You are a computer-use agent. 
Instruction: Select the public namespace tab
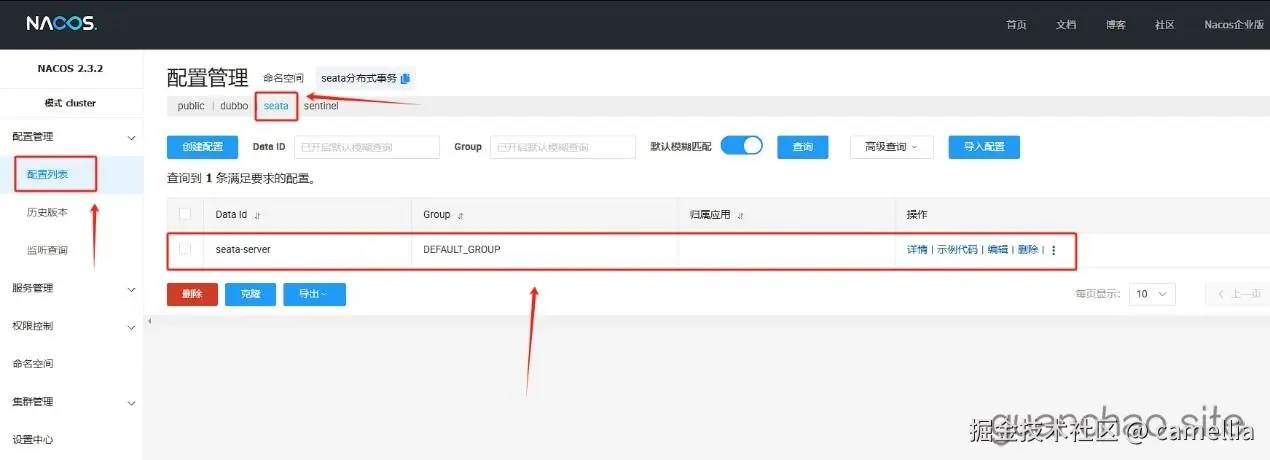(191, 106)
